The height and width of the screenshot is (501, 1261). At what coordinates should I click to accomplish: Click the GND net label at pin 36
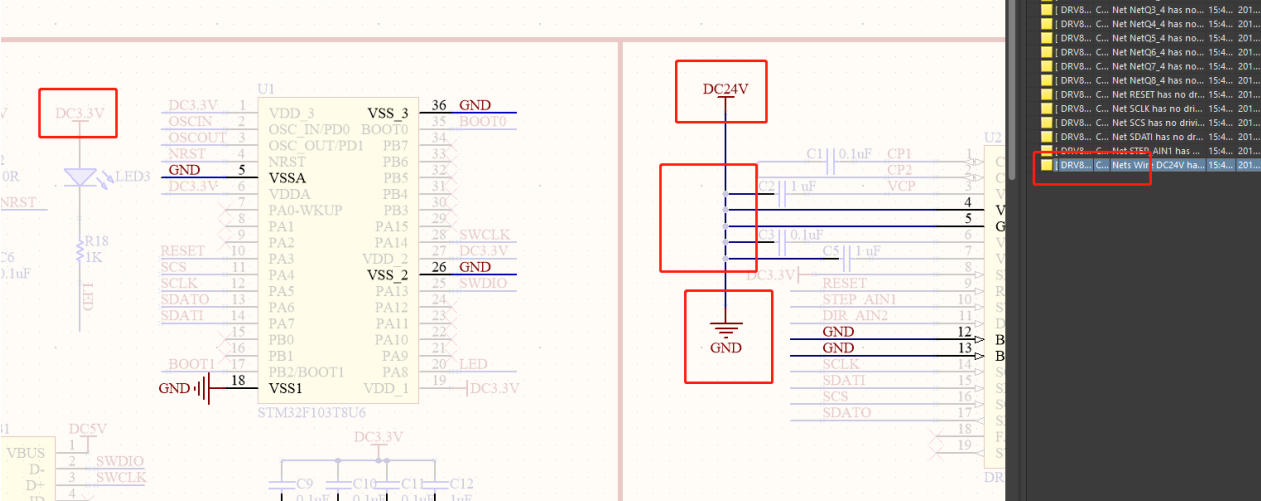click(x=475, y=105)
